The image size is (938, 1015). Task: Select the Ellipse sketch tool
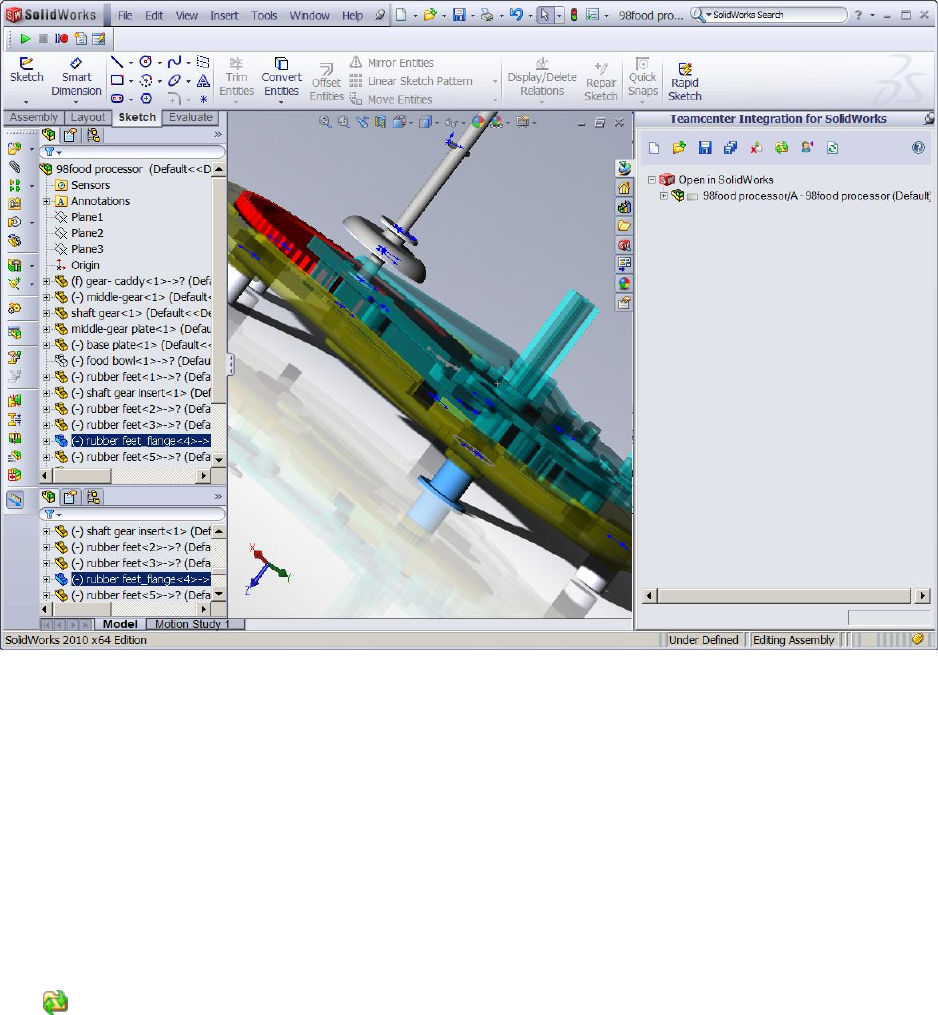point(174,80)
